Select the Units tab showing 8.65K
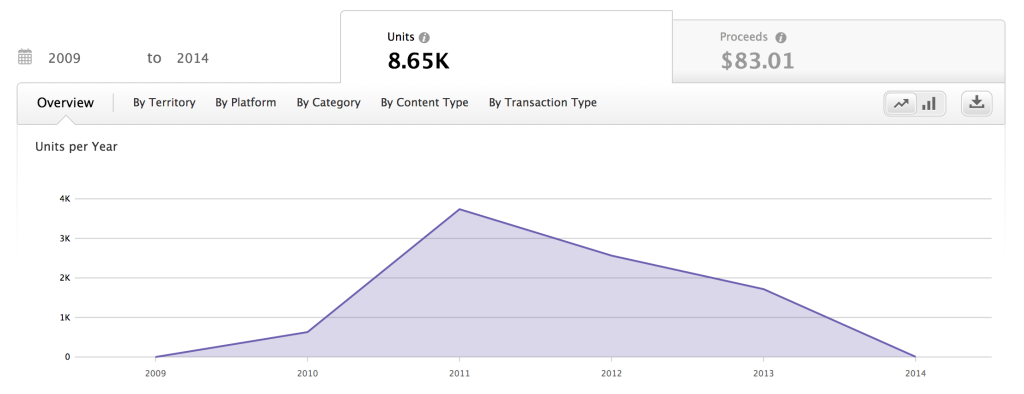The image size is (1024, 394). [x=506, y=47]
